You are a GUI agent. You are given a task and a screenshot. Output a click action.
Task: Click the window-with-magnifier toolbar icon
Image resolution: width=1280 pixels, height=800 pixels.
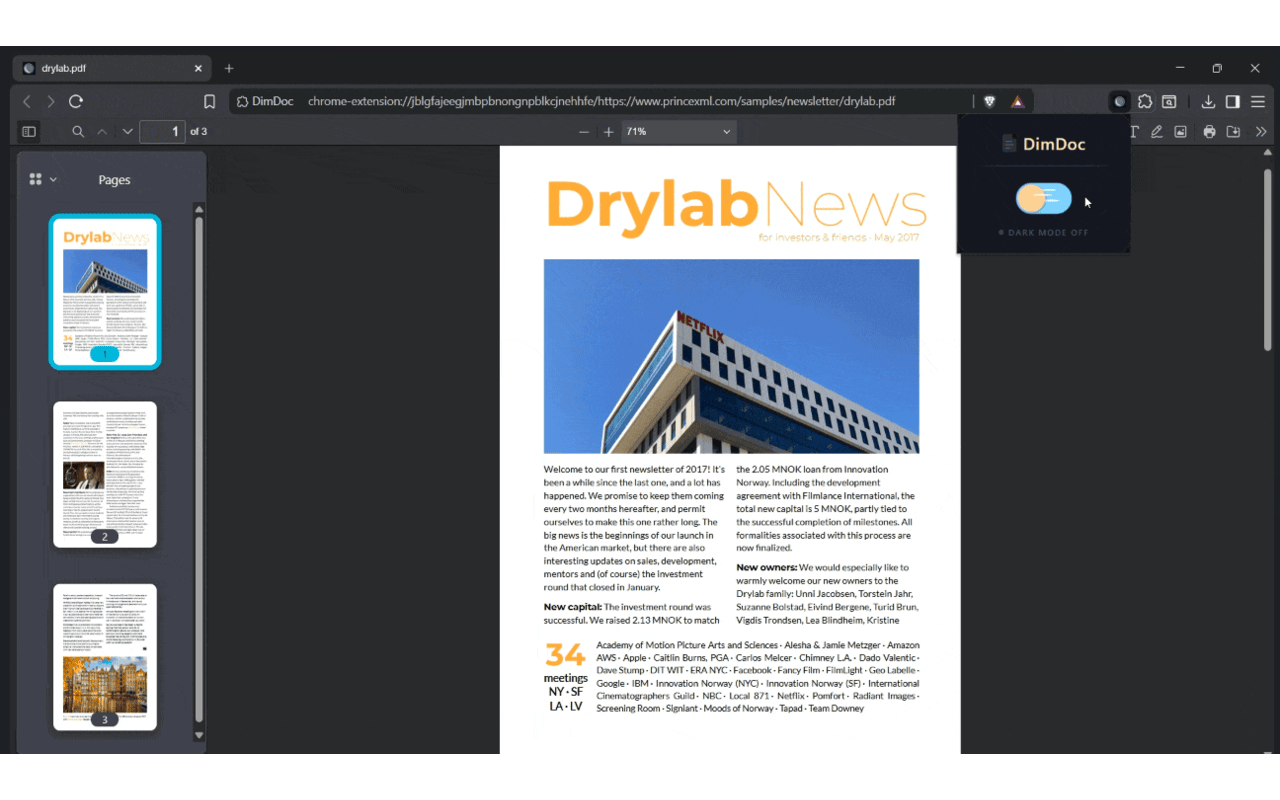coord(1169,101)
